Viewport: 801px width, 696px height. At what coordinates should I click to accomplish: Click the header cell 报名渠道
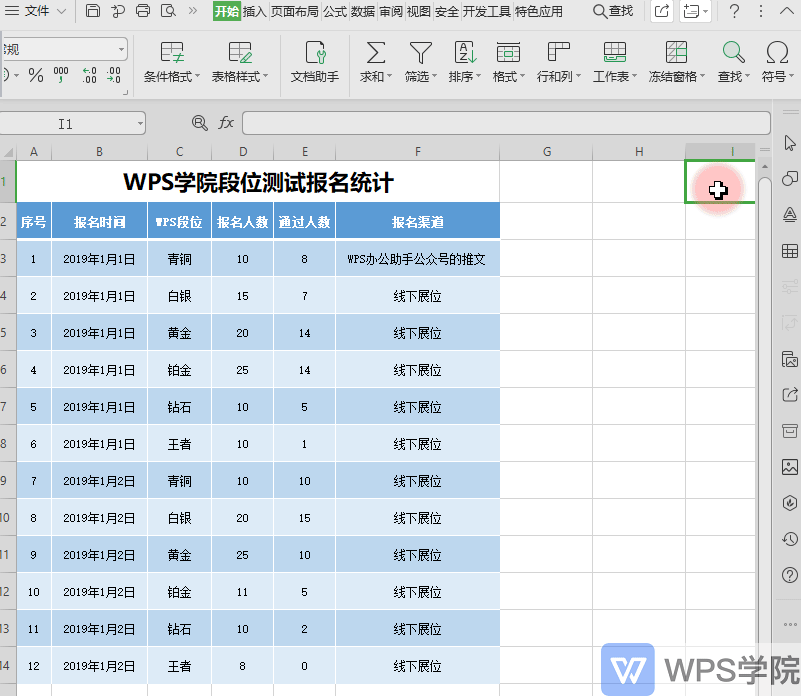point(417,221)
